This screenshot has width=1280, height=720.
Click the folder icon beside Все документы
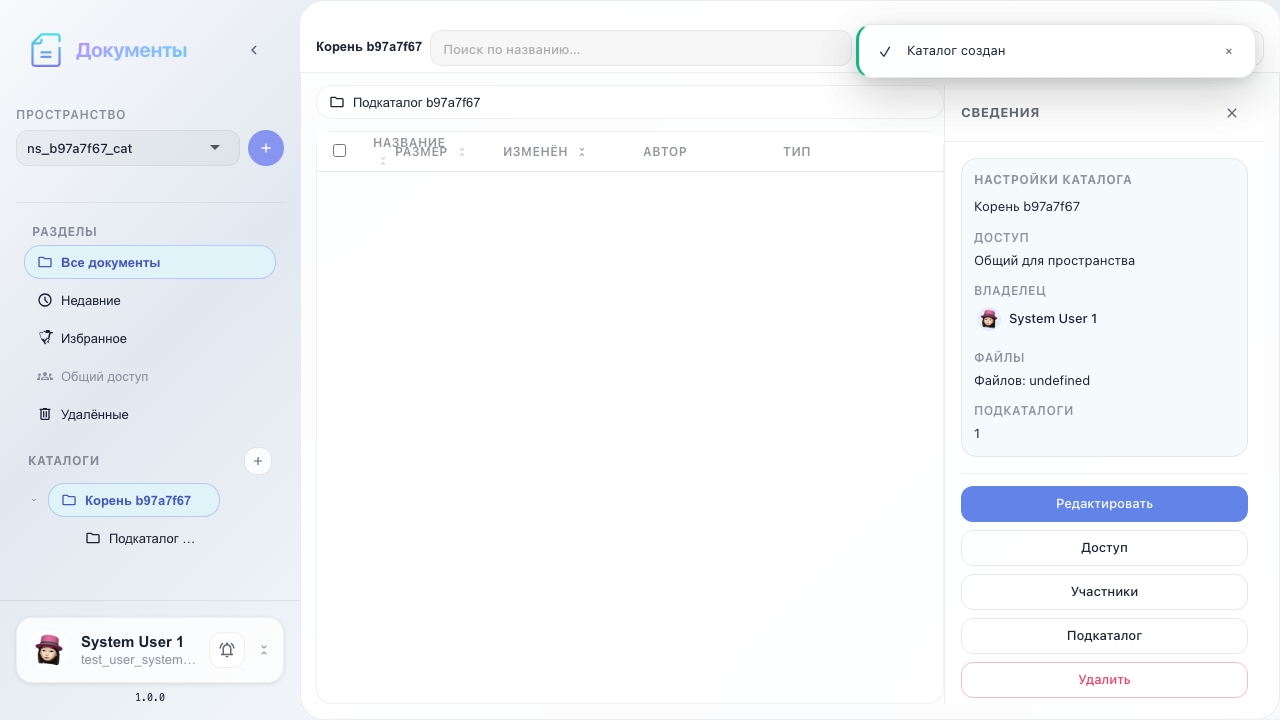click(45, 262)
